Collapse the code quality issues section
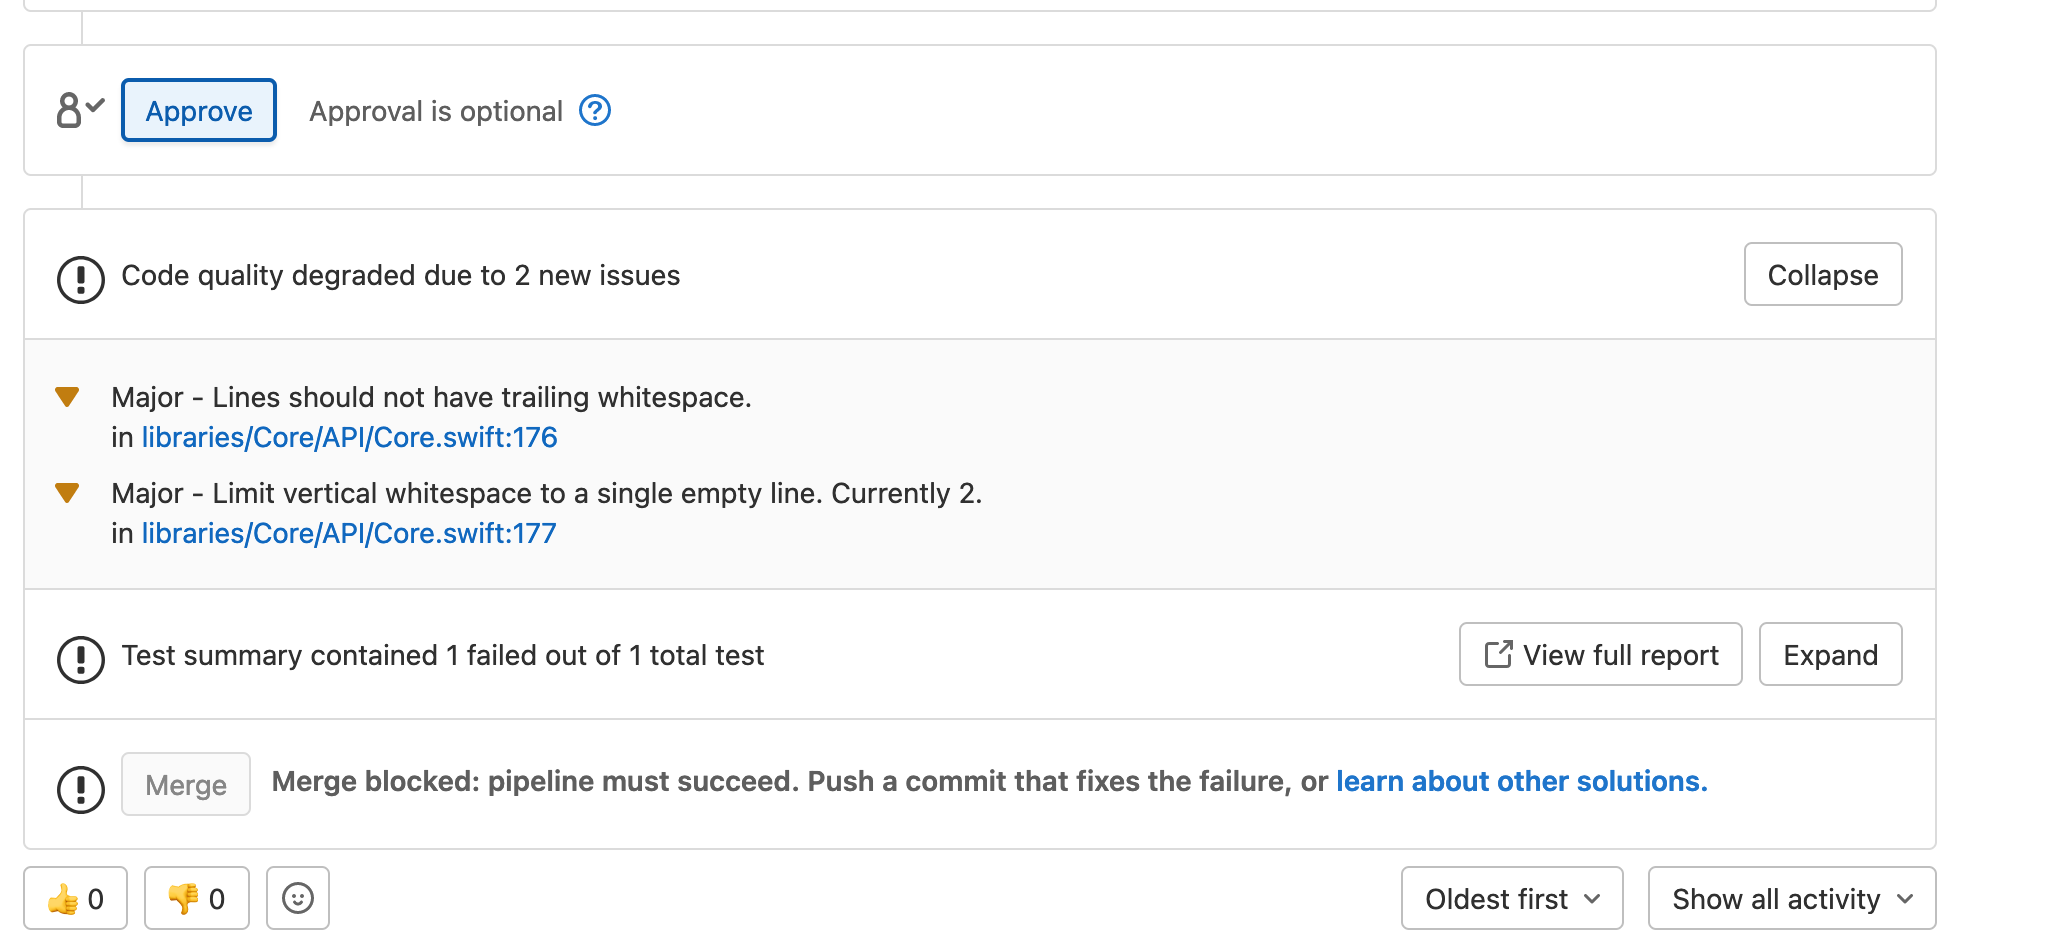2050x942 pixels. 1822,274
